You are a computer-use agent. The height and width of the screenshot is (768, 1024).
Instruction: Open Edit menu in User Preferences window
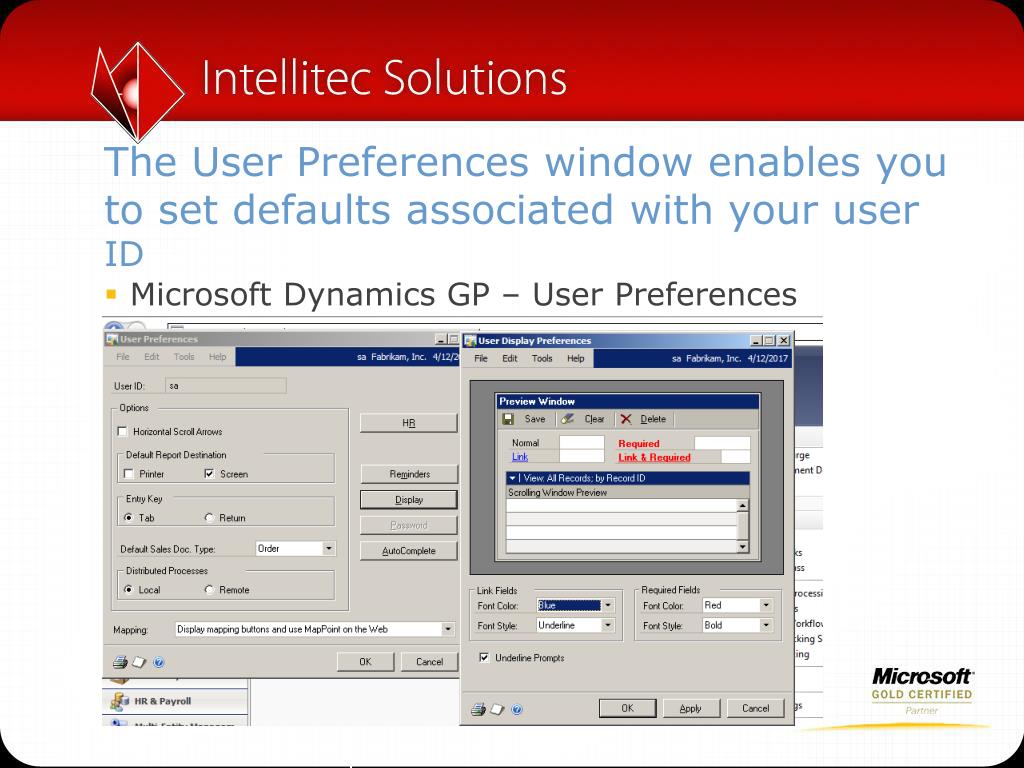(152, 357)
